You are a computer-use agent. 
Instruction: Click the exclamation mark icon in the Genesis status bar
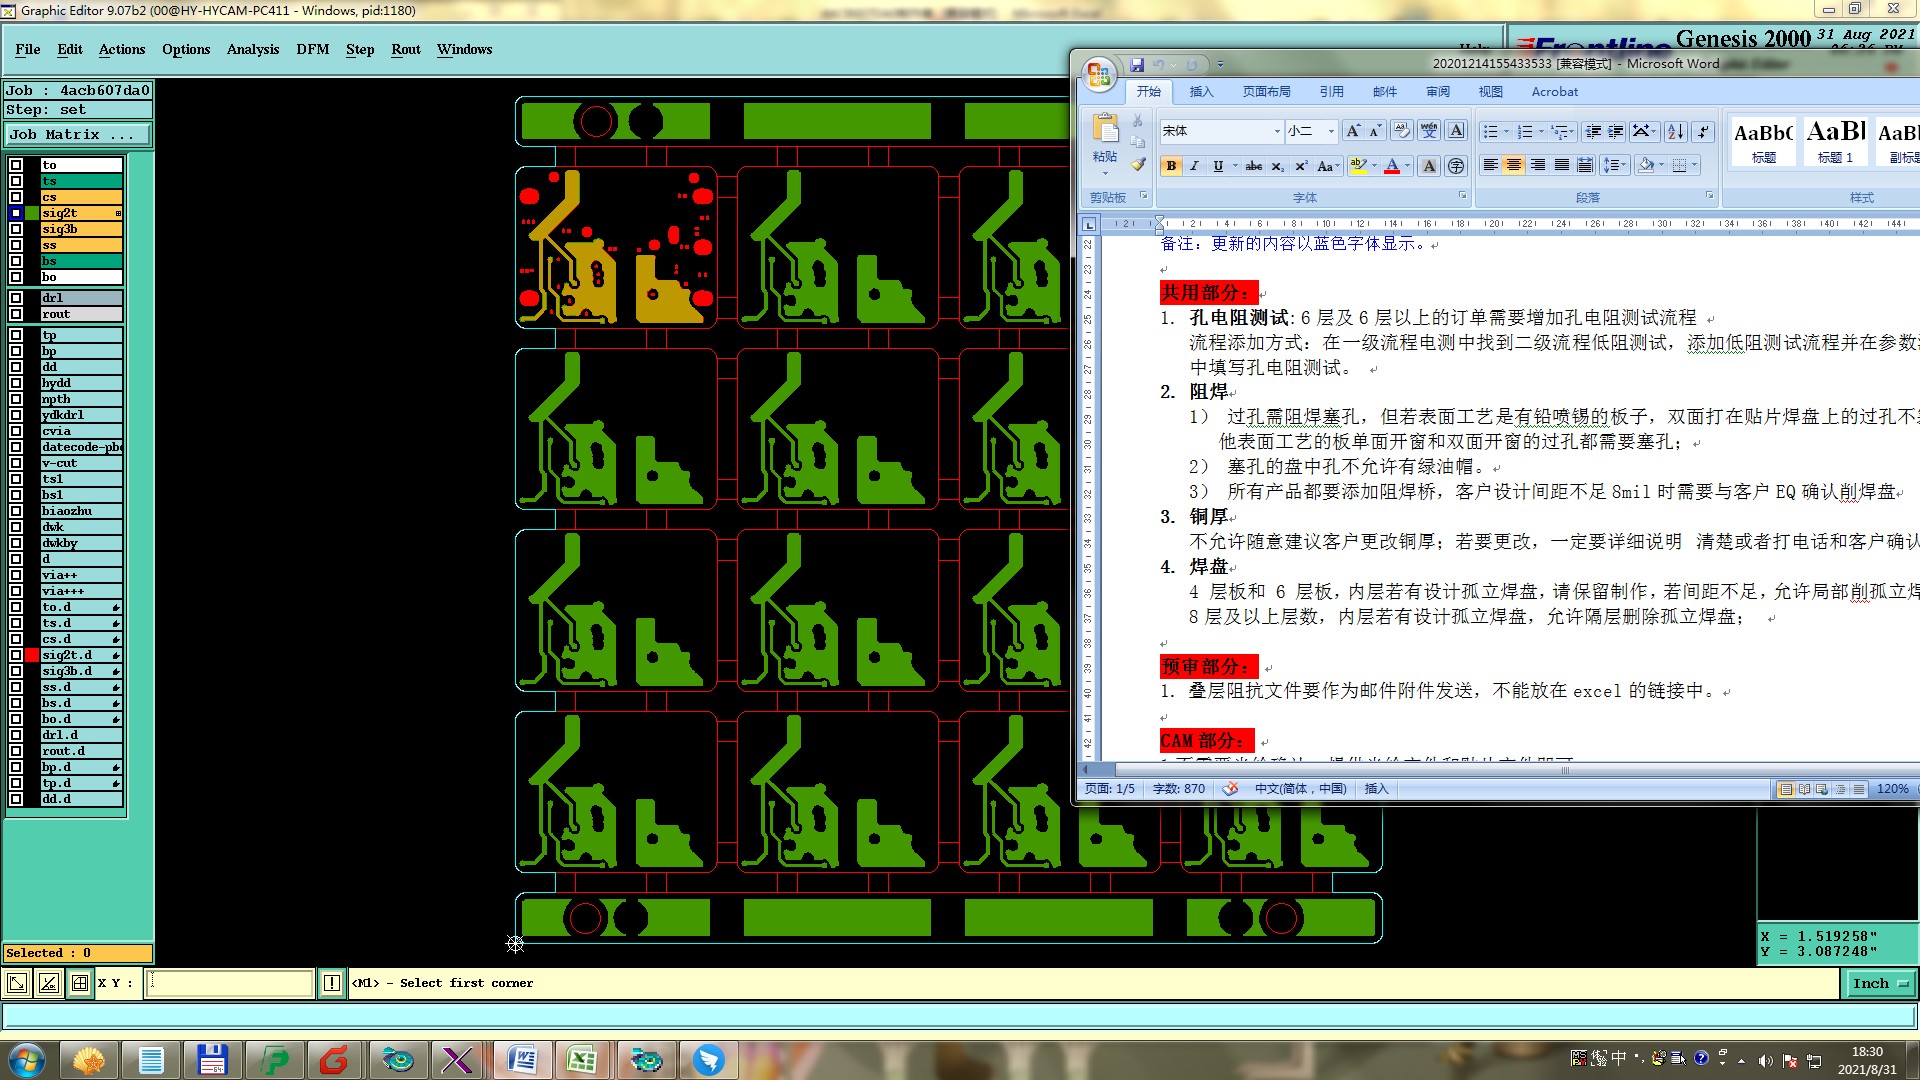[332, 984]
